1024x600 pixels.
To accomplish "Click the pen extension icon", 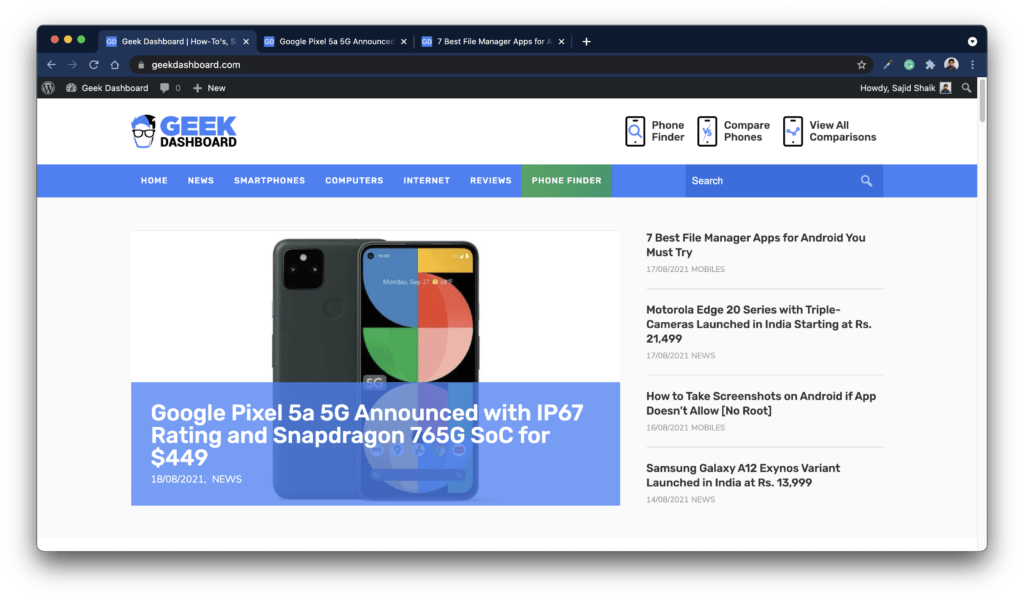I will pos(888,65).
